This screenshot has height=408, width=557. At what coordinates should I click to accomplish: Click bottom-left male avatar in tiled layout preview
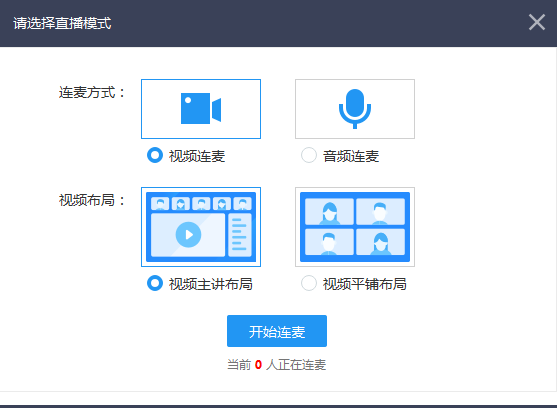pyautogui.click(x=330, y=242)
